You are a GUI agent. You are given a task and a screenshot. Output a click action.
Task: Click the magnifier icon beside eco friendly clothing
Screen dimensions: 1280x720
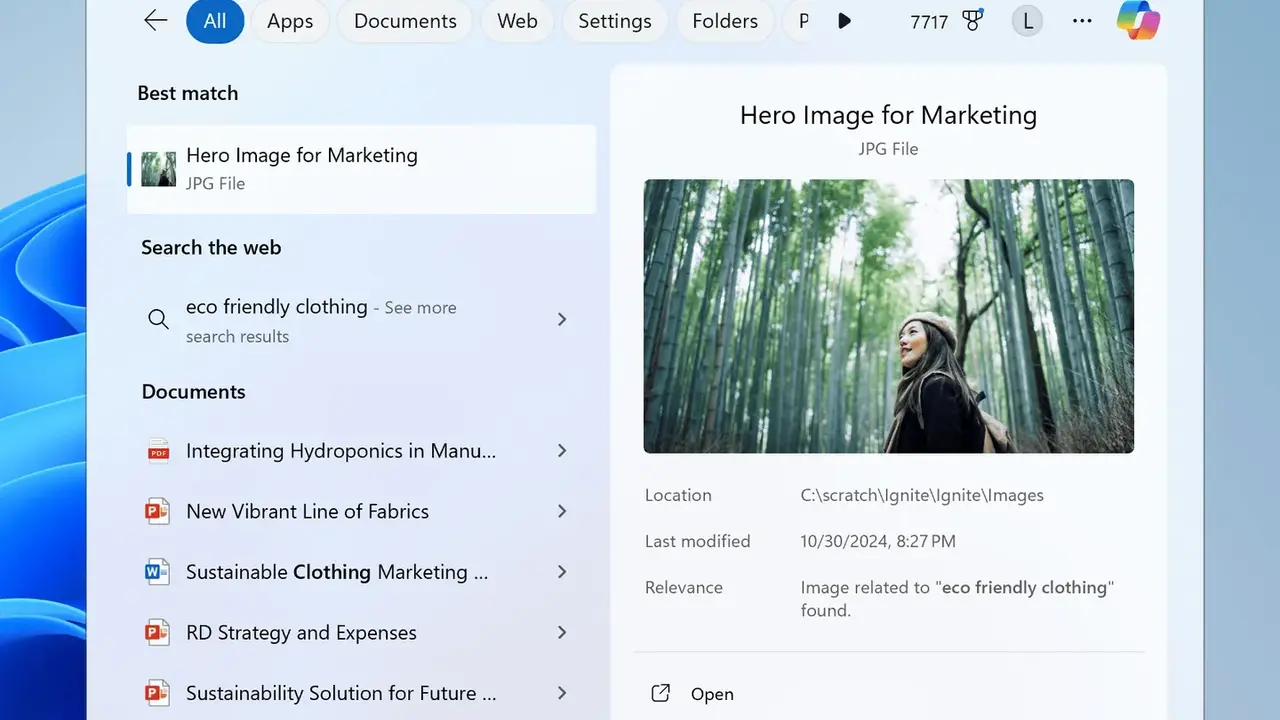click(x=158, y=320)
